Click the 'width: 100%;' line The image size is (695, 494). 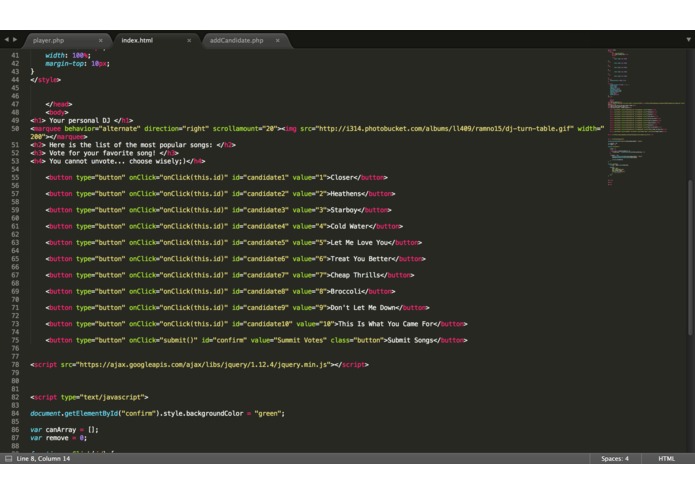tap(68, 55)
